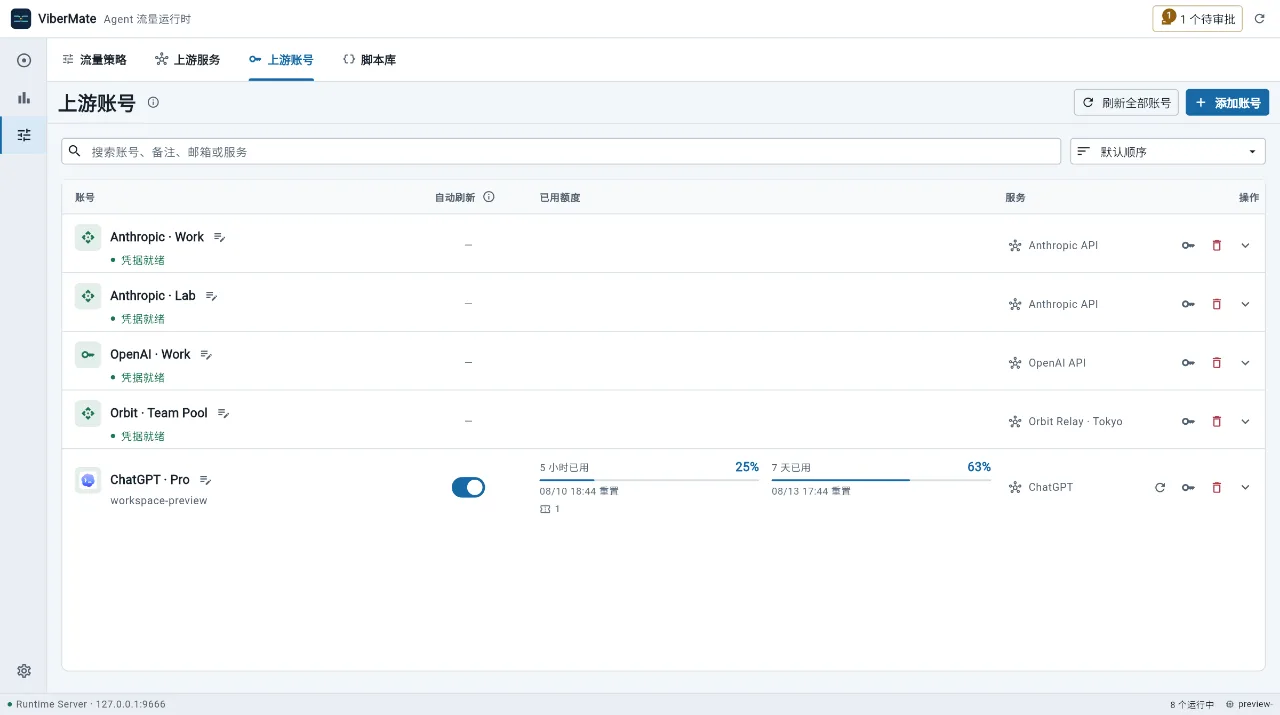Expand the Orbit · Team Pool row
This screenshot has width=1280, height=715.
pos(1245,421)
